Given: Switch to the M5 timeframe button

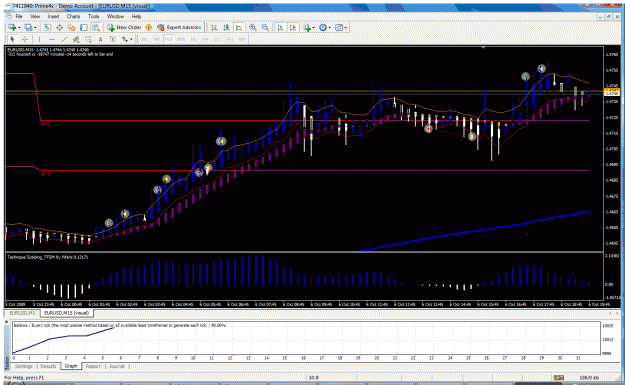Looking at the screenshot, I should click(x=157, y=39).
